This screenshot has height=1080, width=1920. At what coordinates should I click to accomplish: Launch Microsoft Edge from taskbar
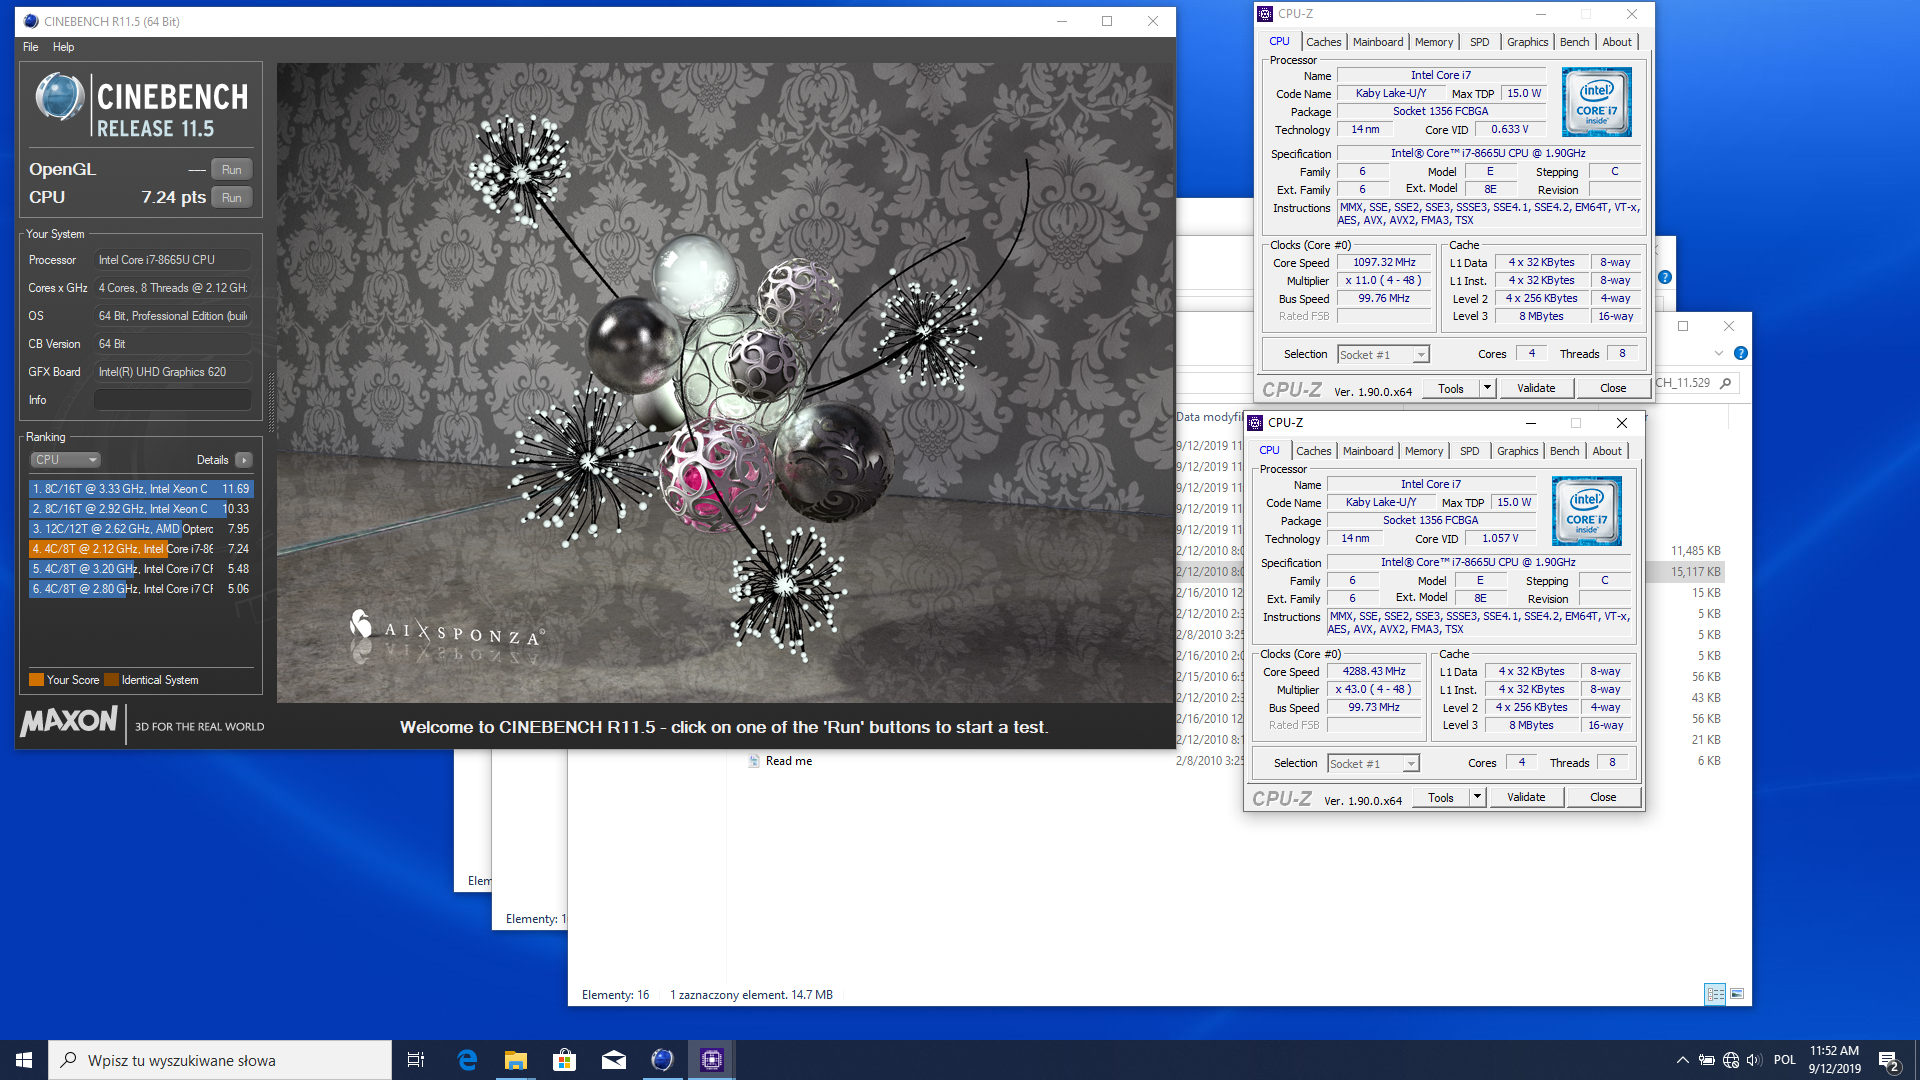point(466,1060)
